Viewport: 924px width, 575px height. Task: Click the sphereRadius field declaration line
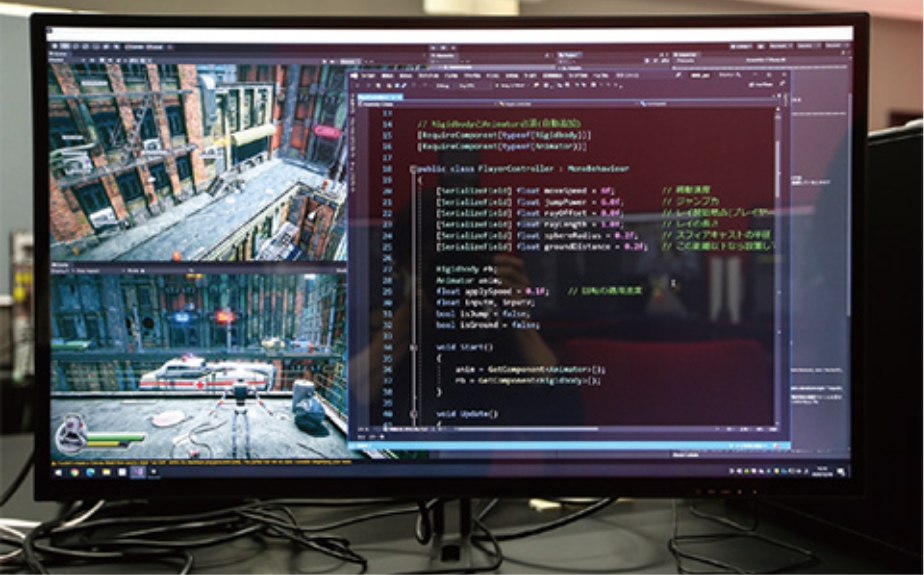pos(536,236)
